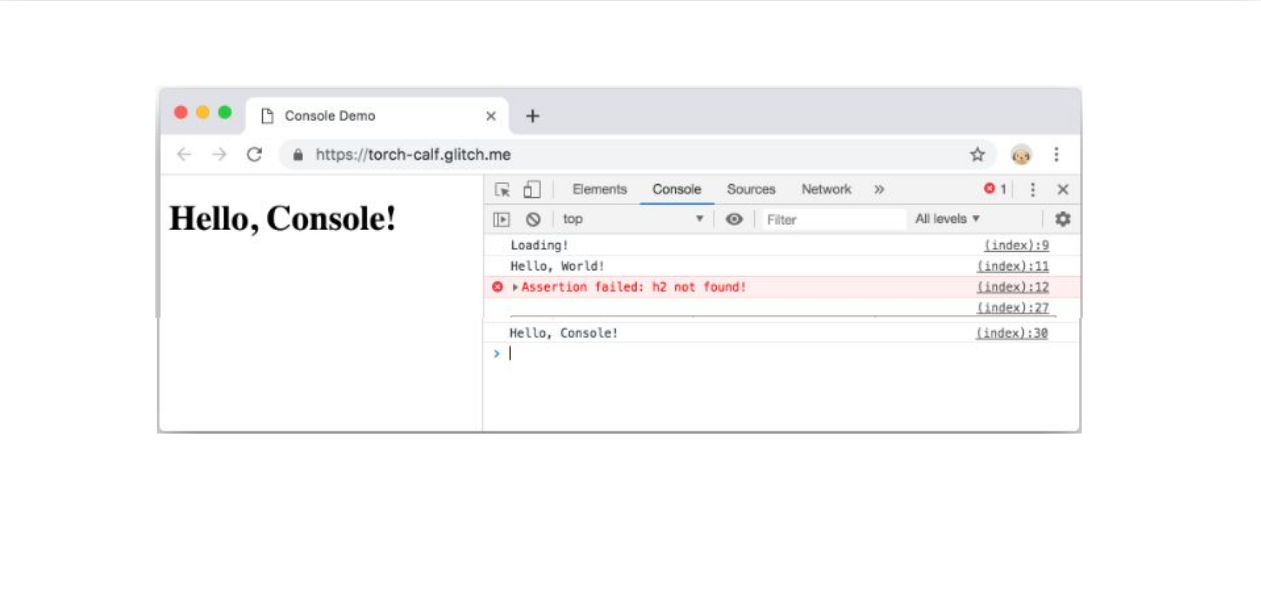This screenshot has width=1261, height=603.
Task: Switch to the Elements tab
Action: point(599,189)
